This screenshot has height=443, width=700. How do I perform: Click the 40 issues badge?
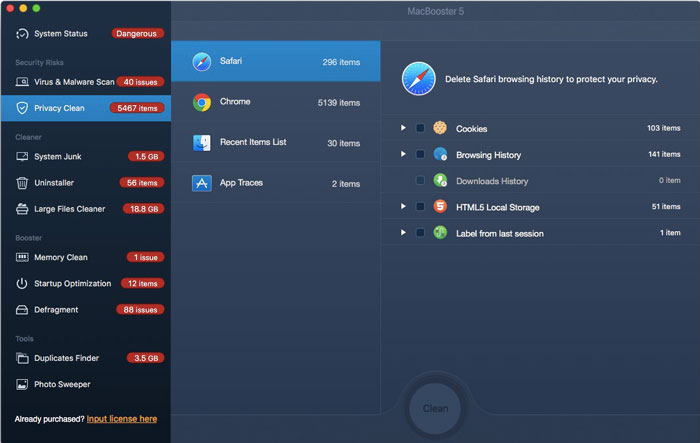coord(140,82)
